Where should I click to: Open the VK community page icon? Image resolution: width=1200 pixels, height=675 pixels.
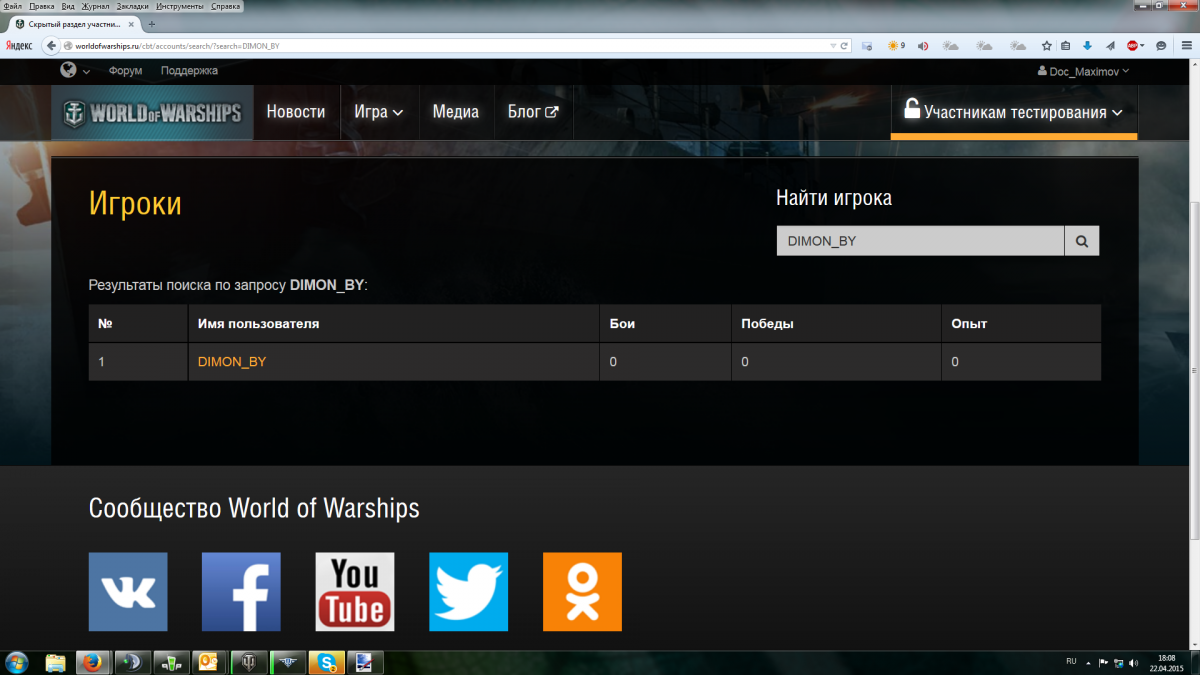(128, 592)
